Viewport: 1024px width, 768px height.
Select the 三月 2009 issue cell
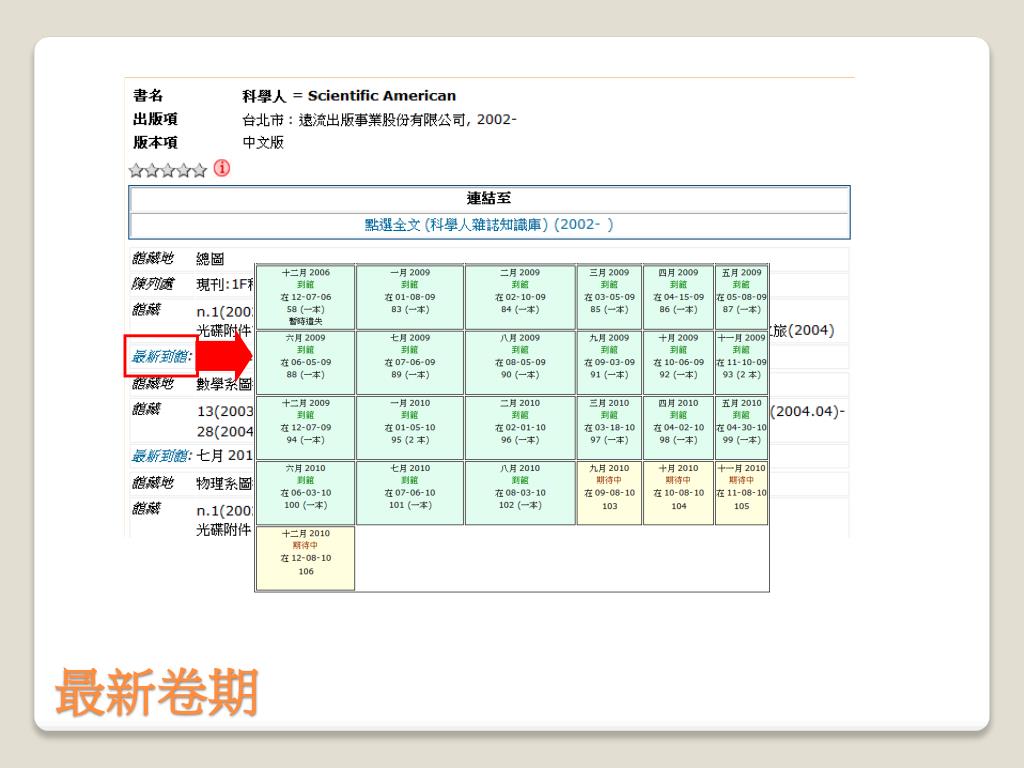[609, 296]
